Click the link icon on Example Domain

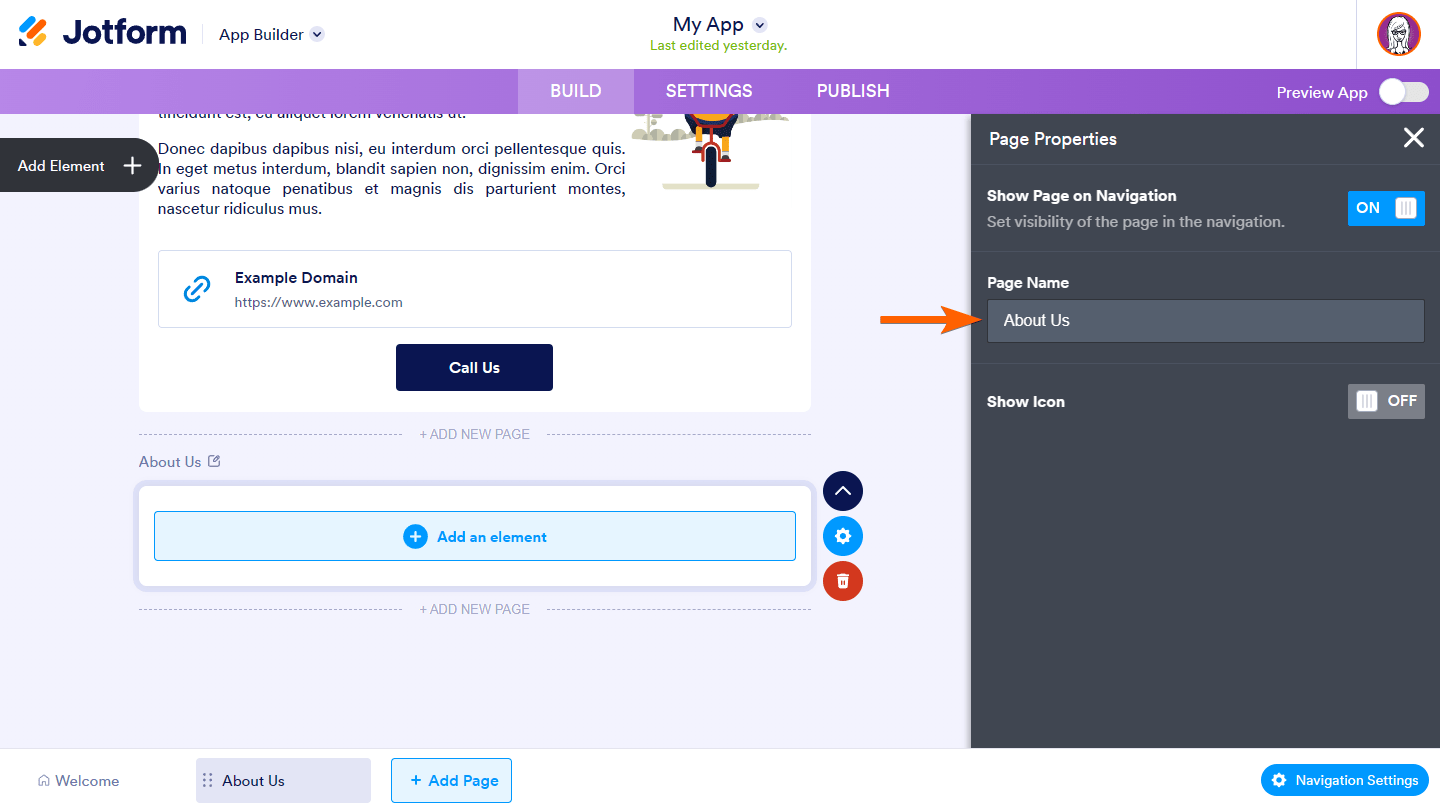[x=197, y=289]
